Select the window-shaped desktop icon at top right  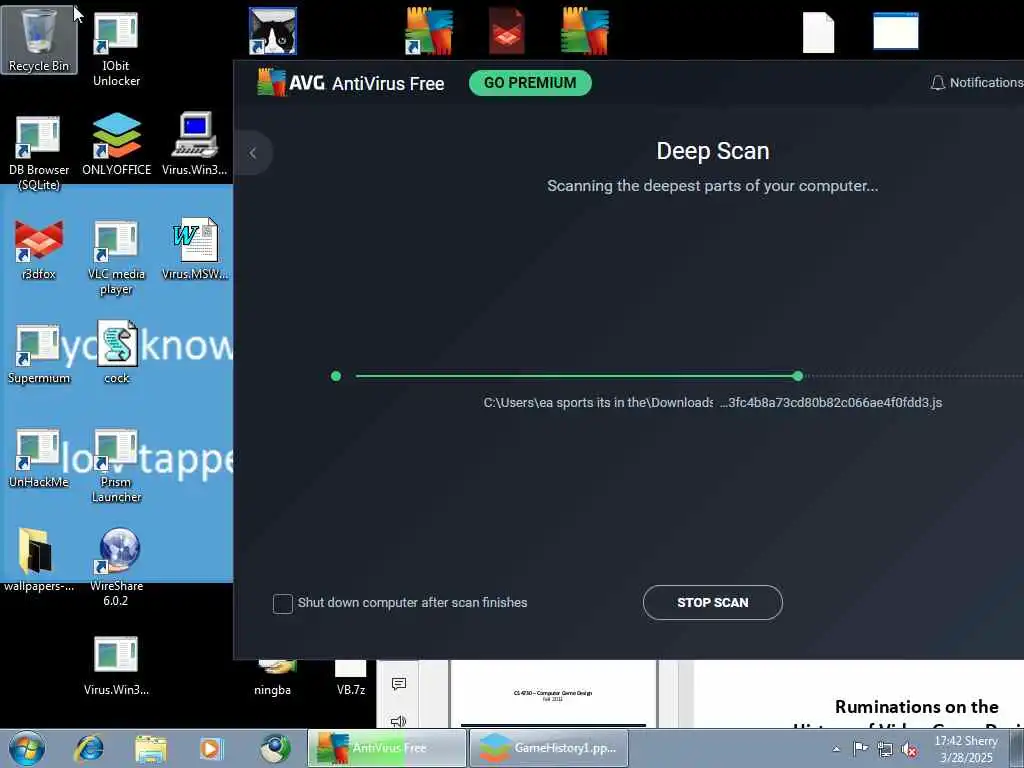click(896, 31)
